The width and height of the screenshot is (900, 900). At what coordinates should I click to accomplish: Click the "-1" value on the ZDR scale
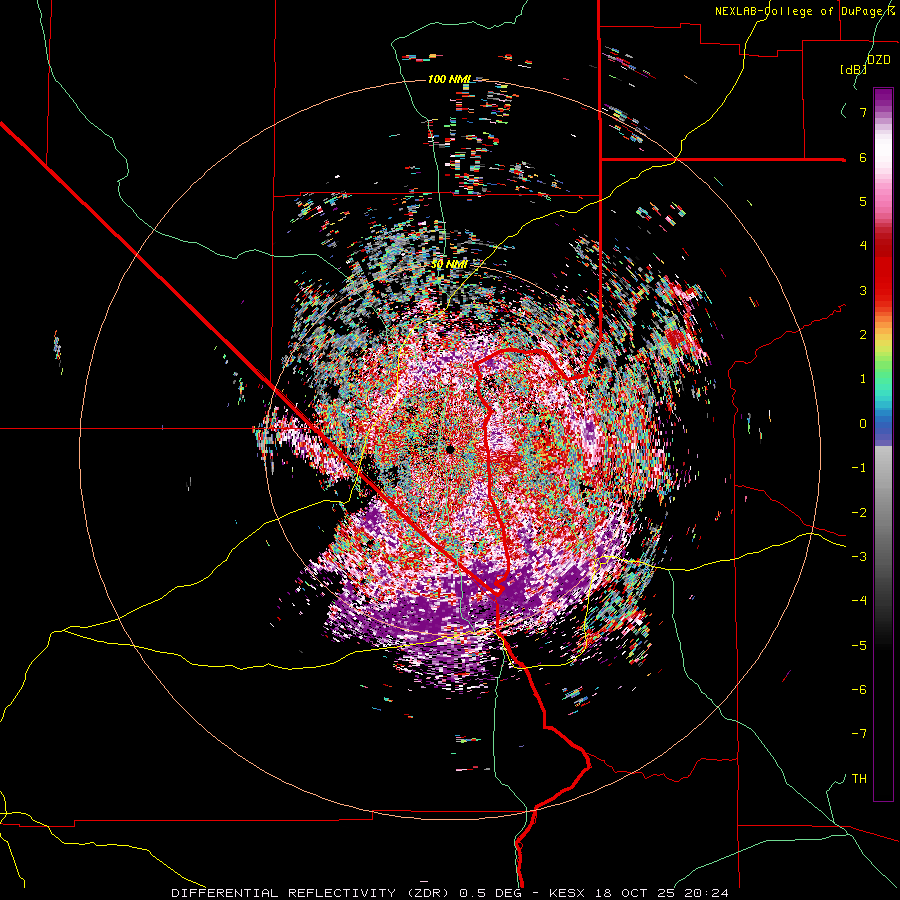click(x=859, y=468)
